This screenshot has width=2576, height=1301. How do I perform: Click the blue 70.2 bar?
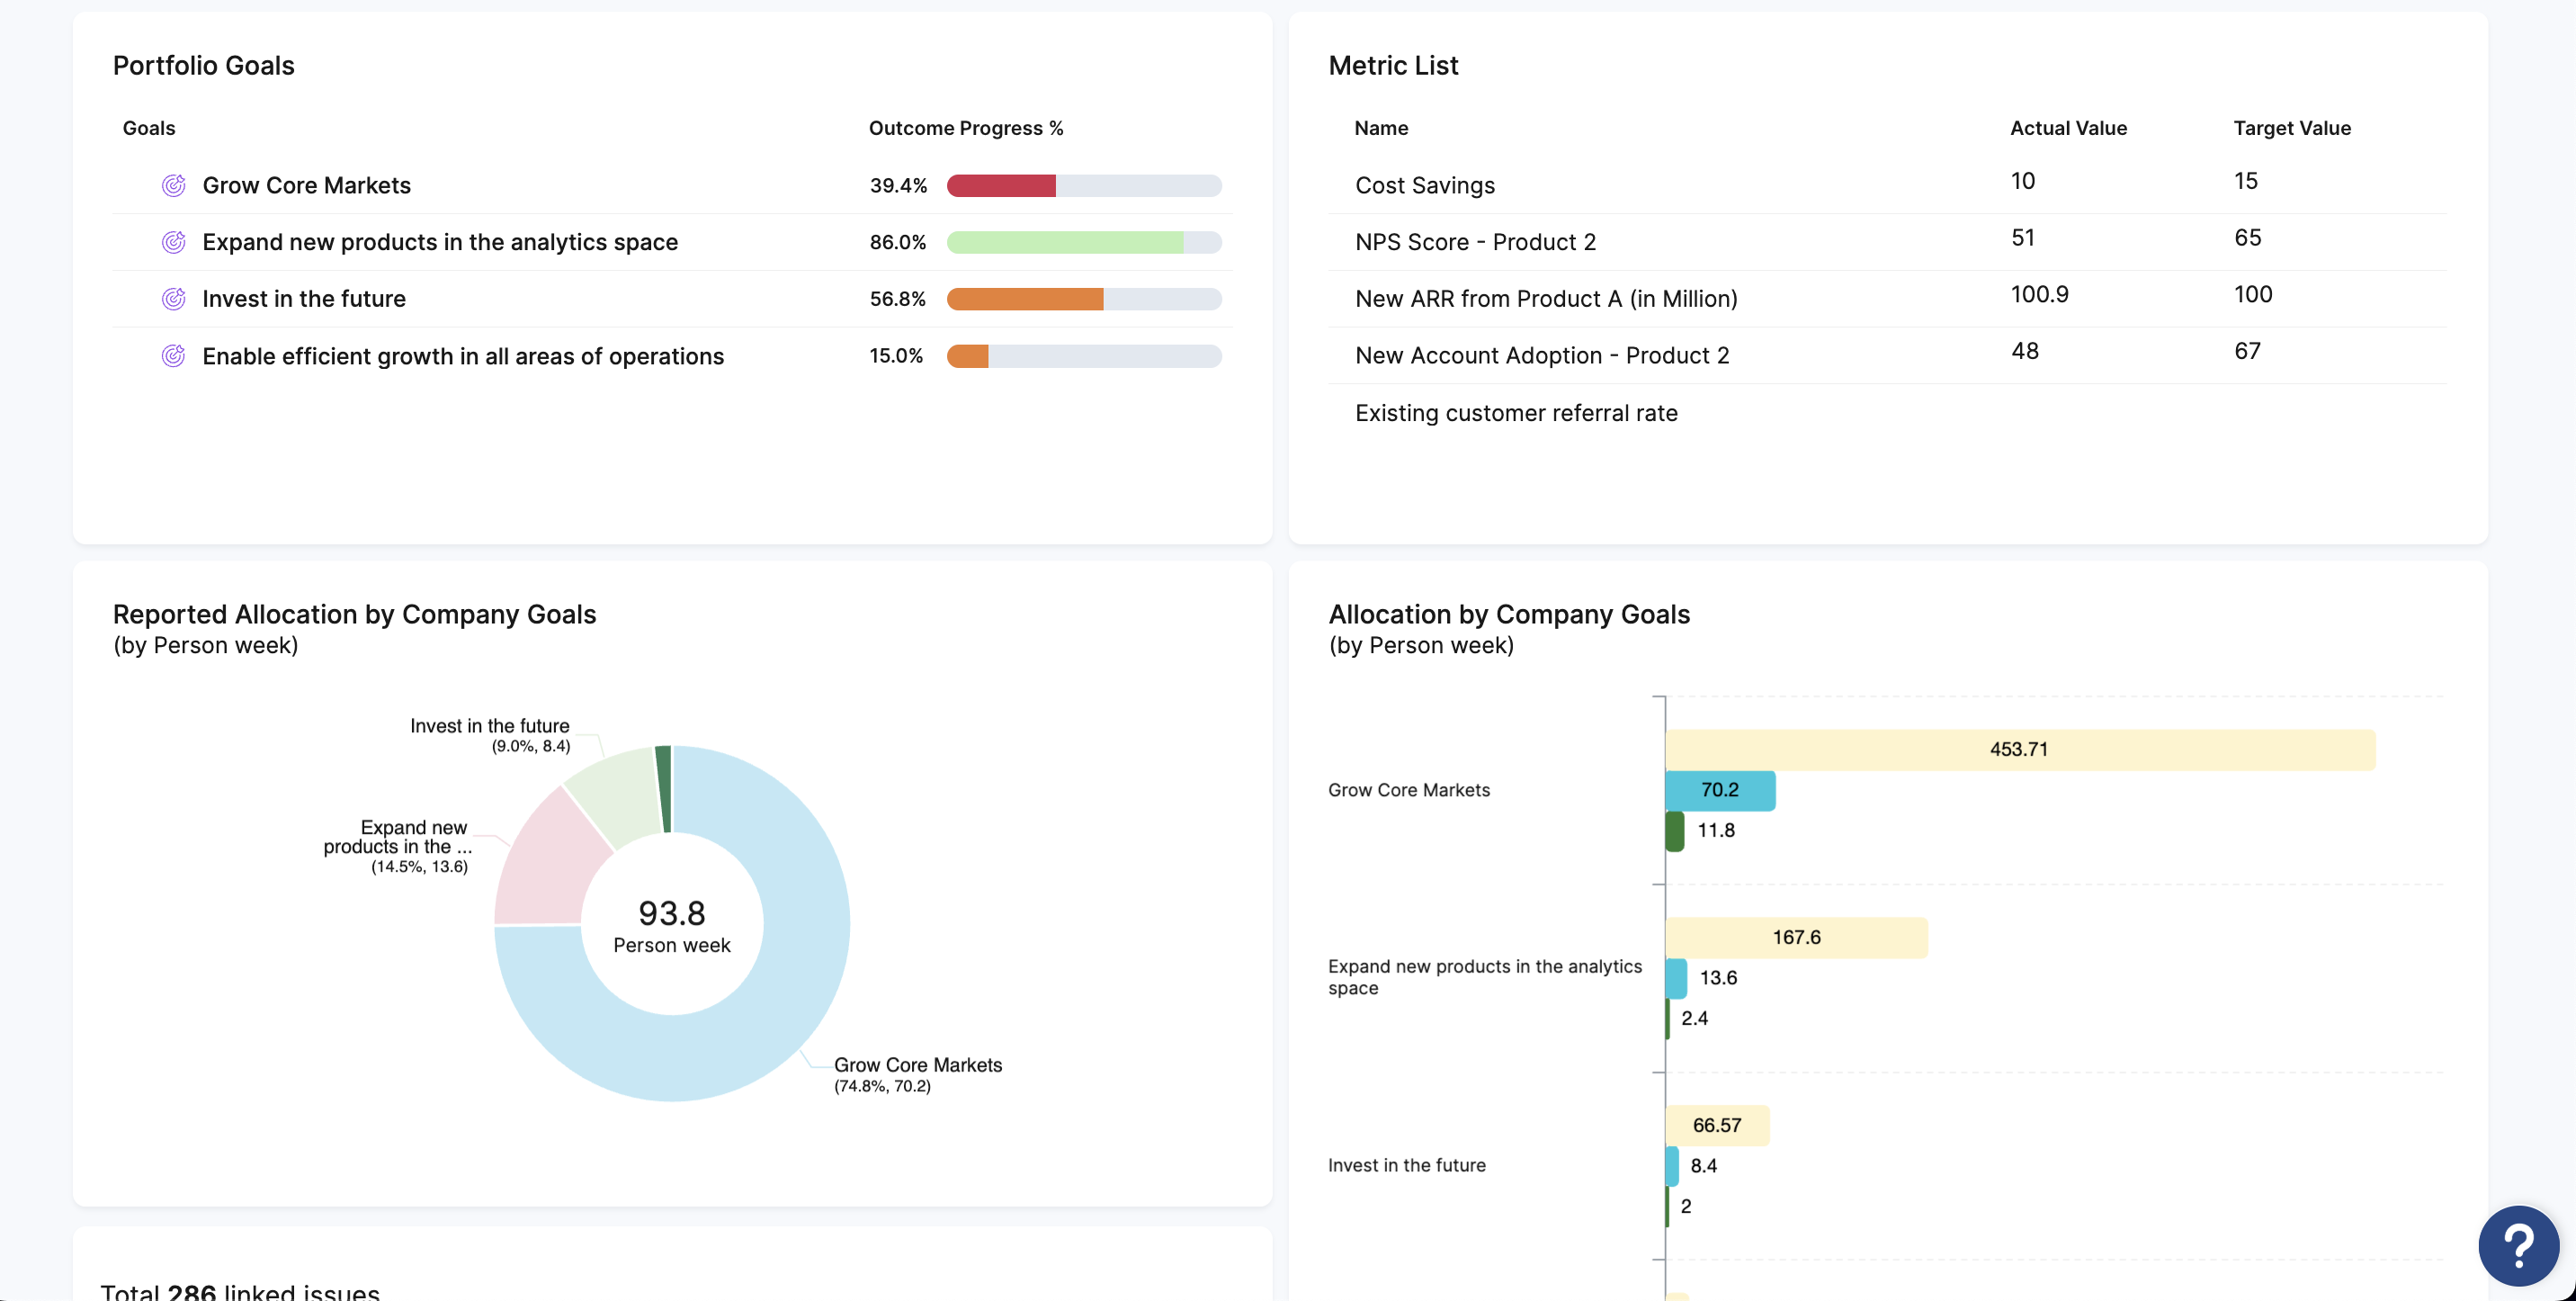[x=1719, y=790]
